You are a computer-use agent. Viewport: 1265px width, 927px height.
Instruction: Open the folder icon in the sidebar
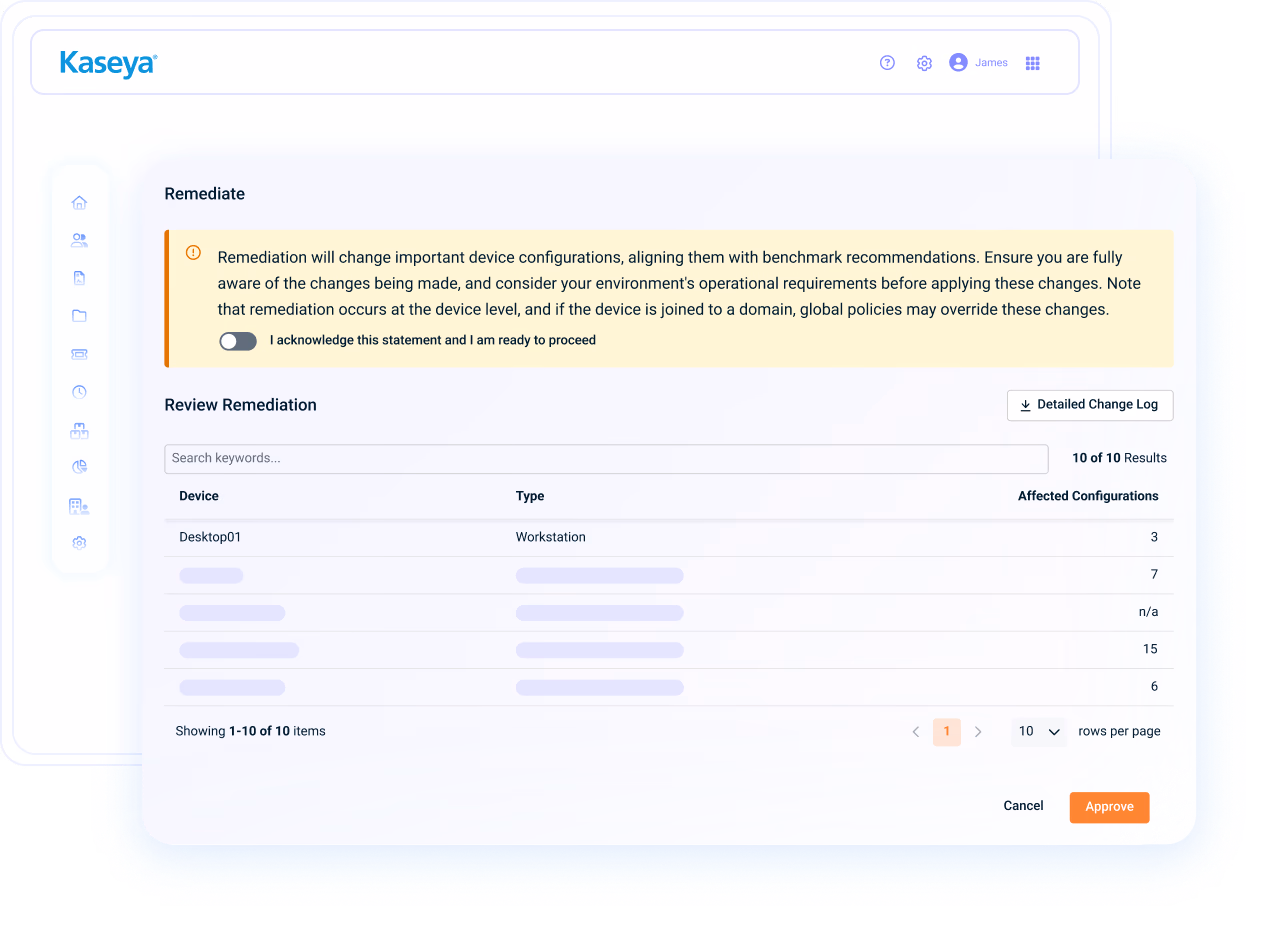point(79,316)
